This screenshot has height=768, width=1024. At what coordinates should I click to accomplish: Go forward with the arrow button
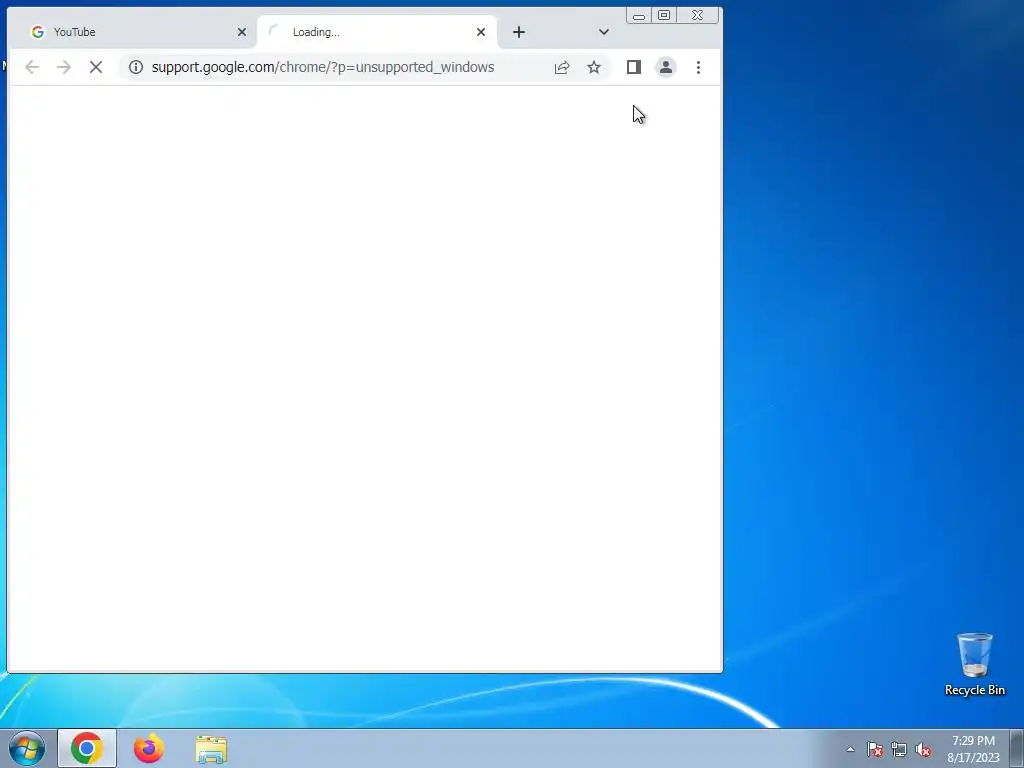click(63, 67)
